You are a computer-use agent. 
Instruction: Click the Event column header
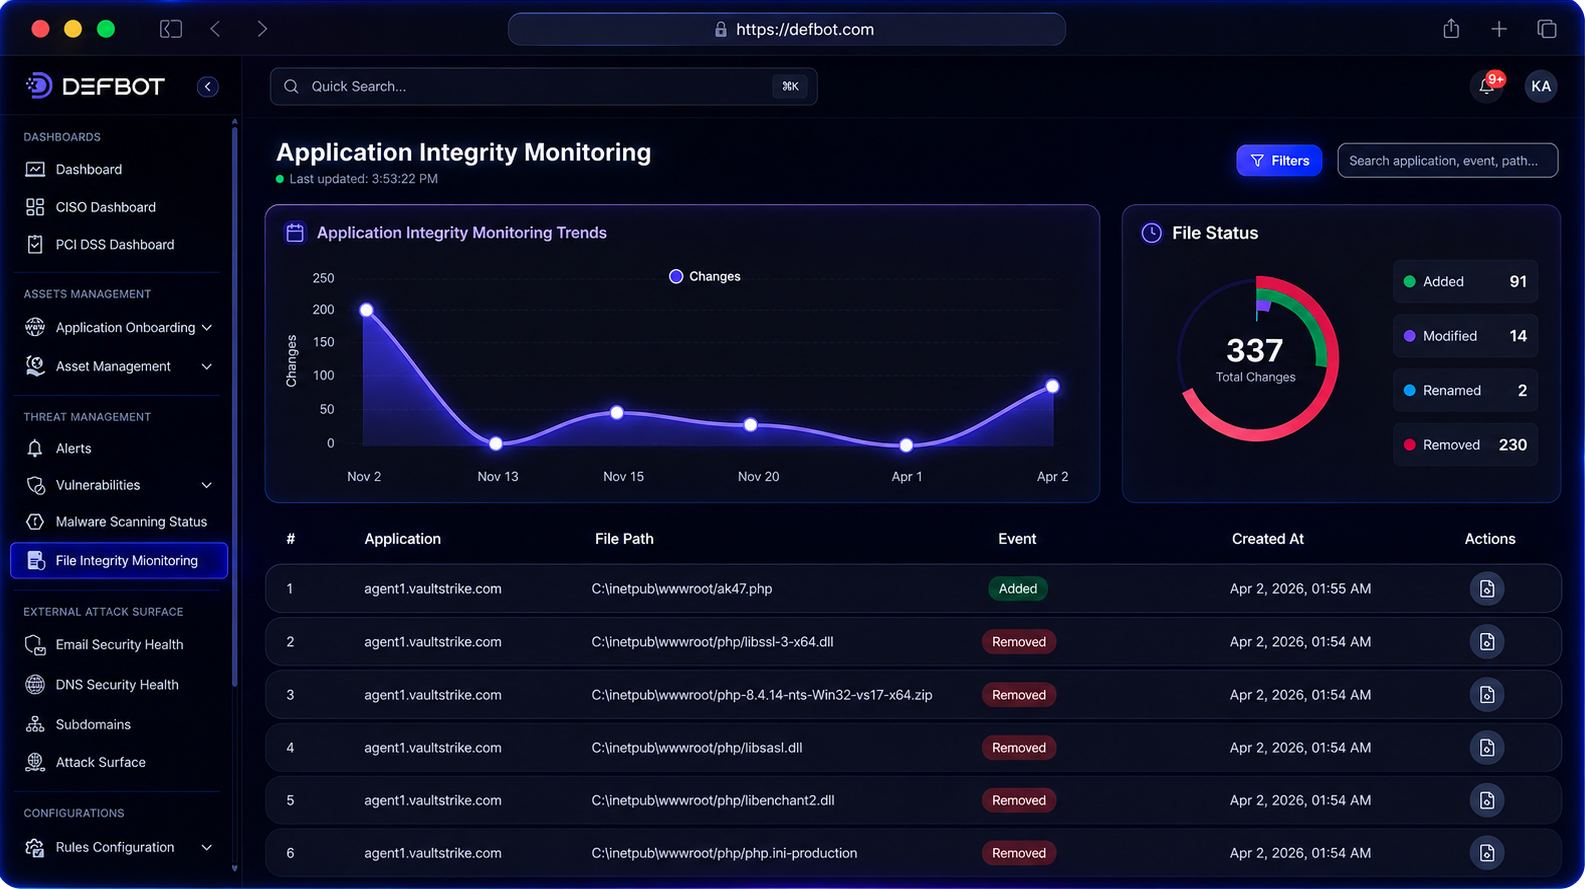click(x=1017, y=539)
